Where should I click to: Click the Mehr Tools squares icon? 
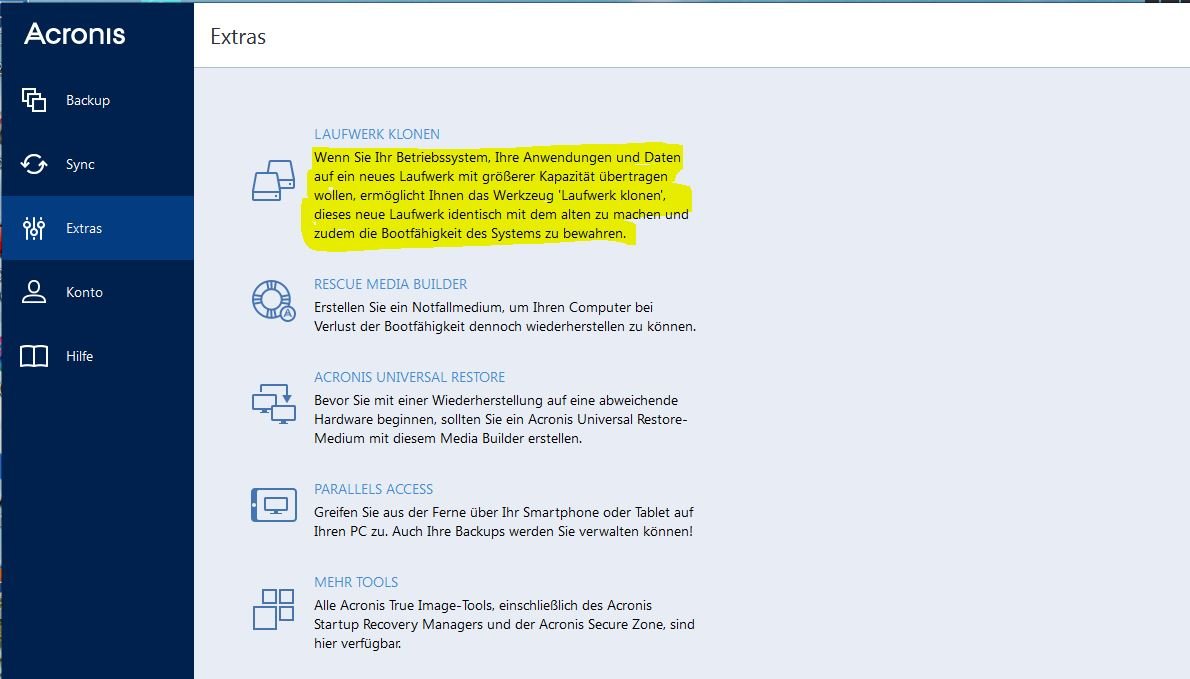273,609
